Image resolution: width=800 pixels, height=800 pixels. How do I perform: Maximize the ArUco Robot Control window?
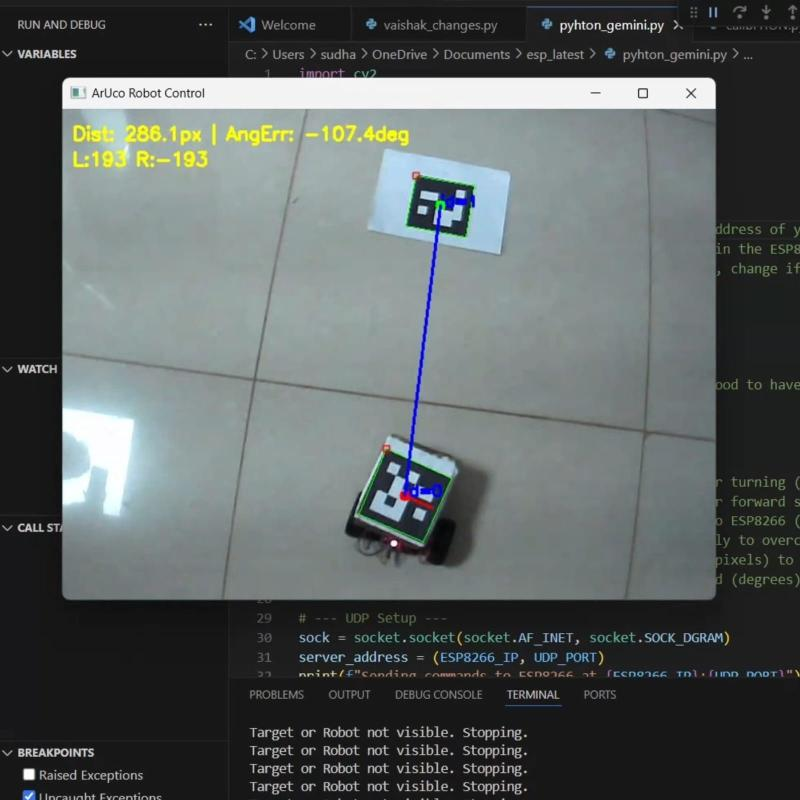(643, 93)
